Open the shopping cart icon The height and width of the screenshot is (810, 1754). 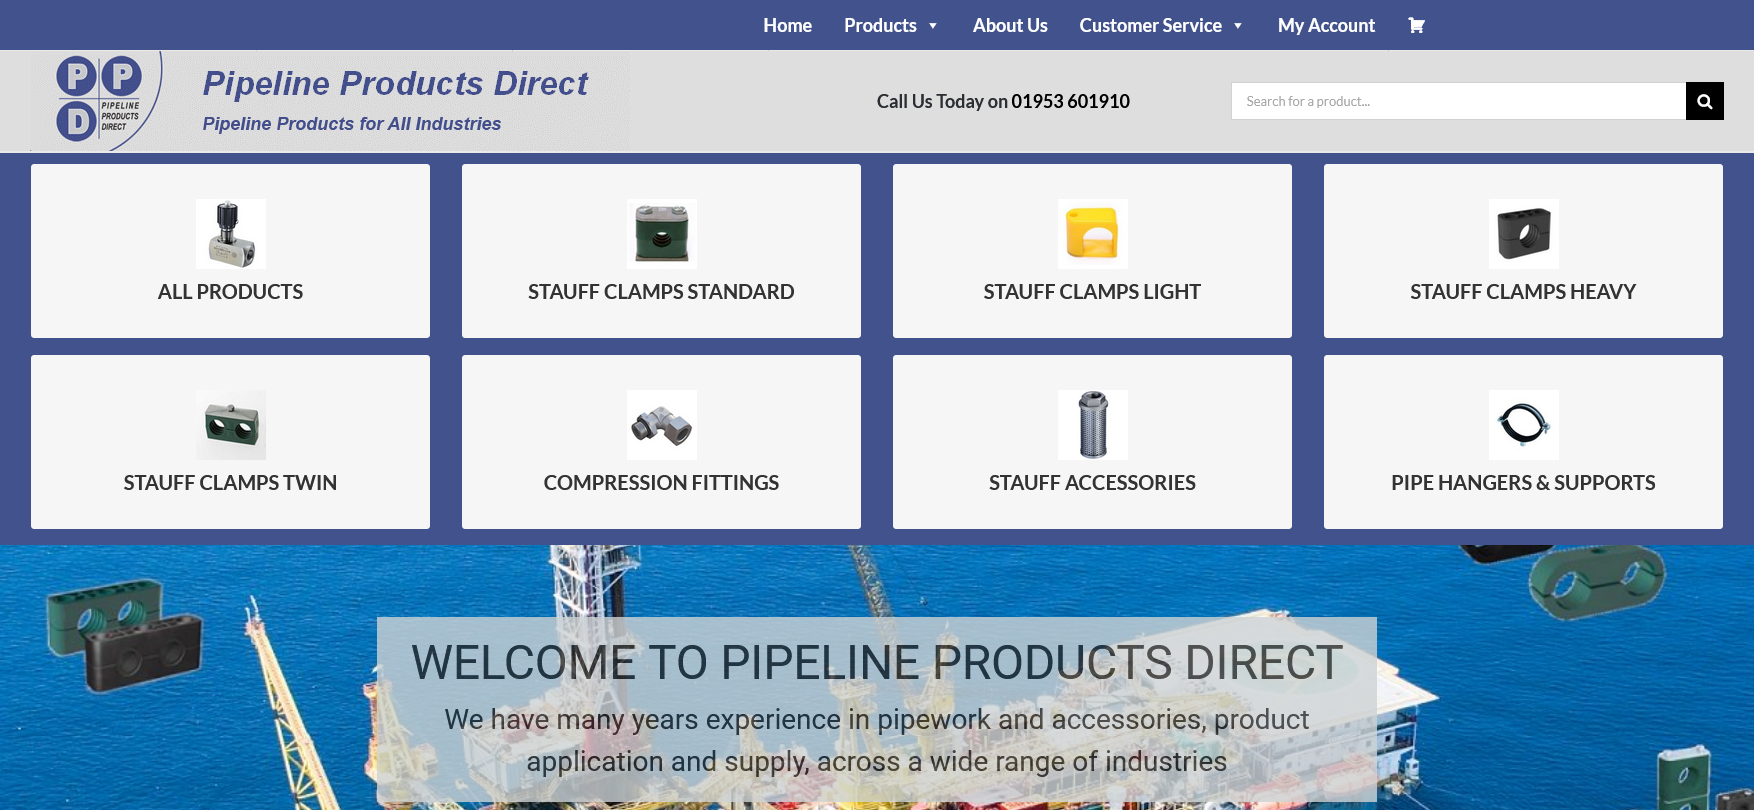[1416, 25]
